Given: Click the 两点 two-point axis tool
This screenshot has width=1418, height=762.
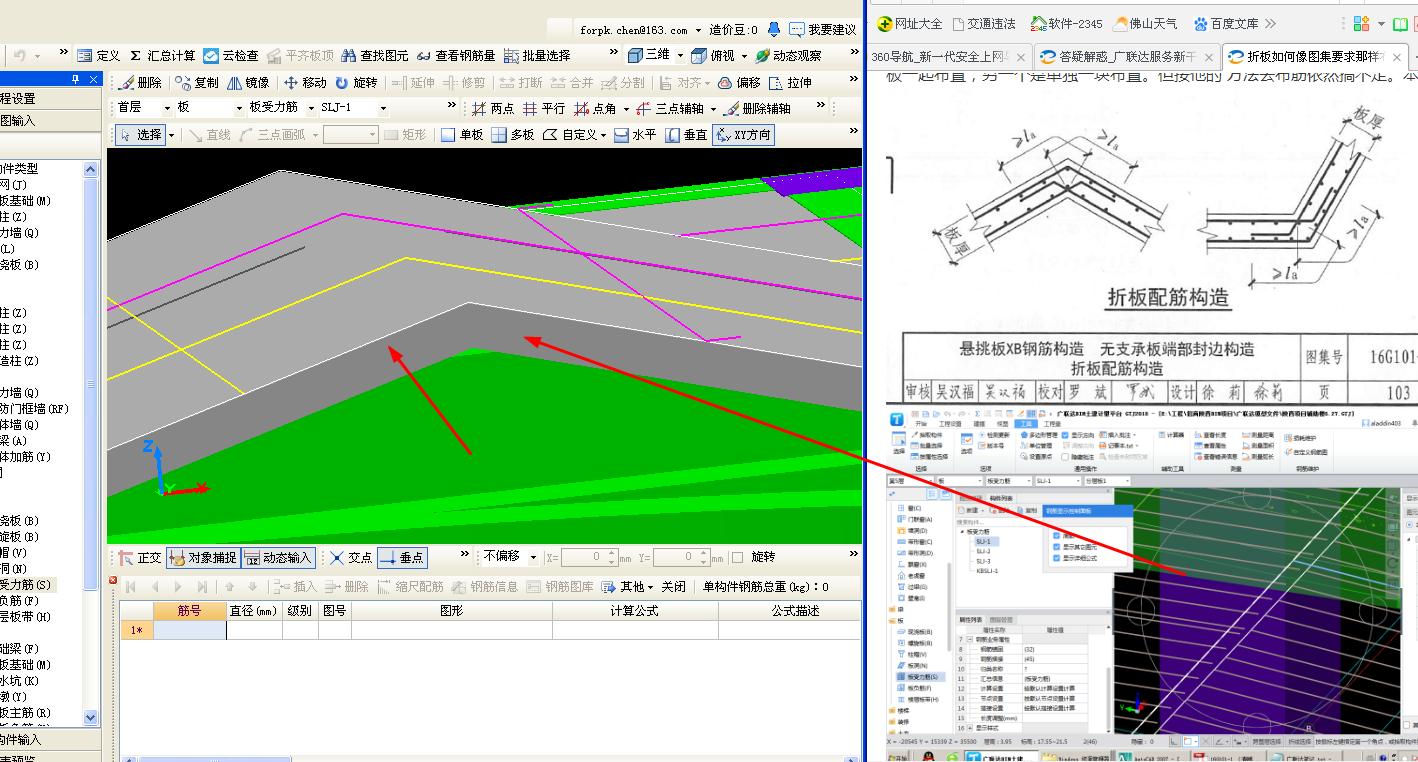Looking at the screenshot, I should pyautogui.click(x=493, y=108).
